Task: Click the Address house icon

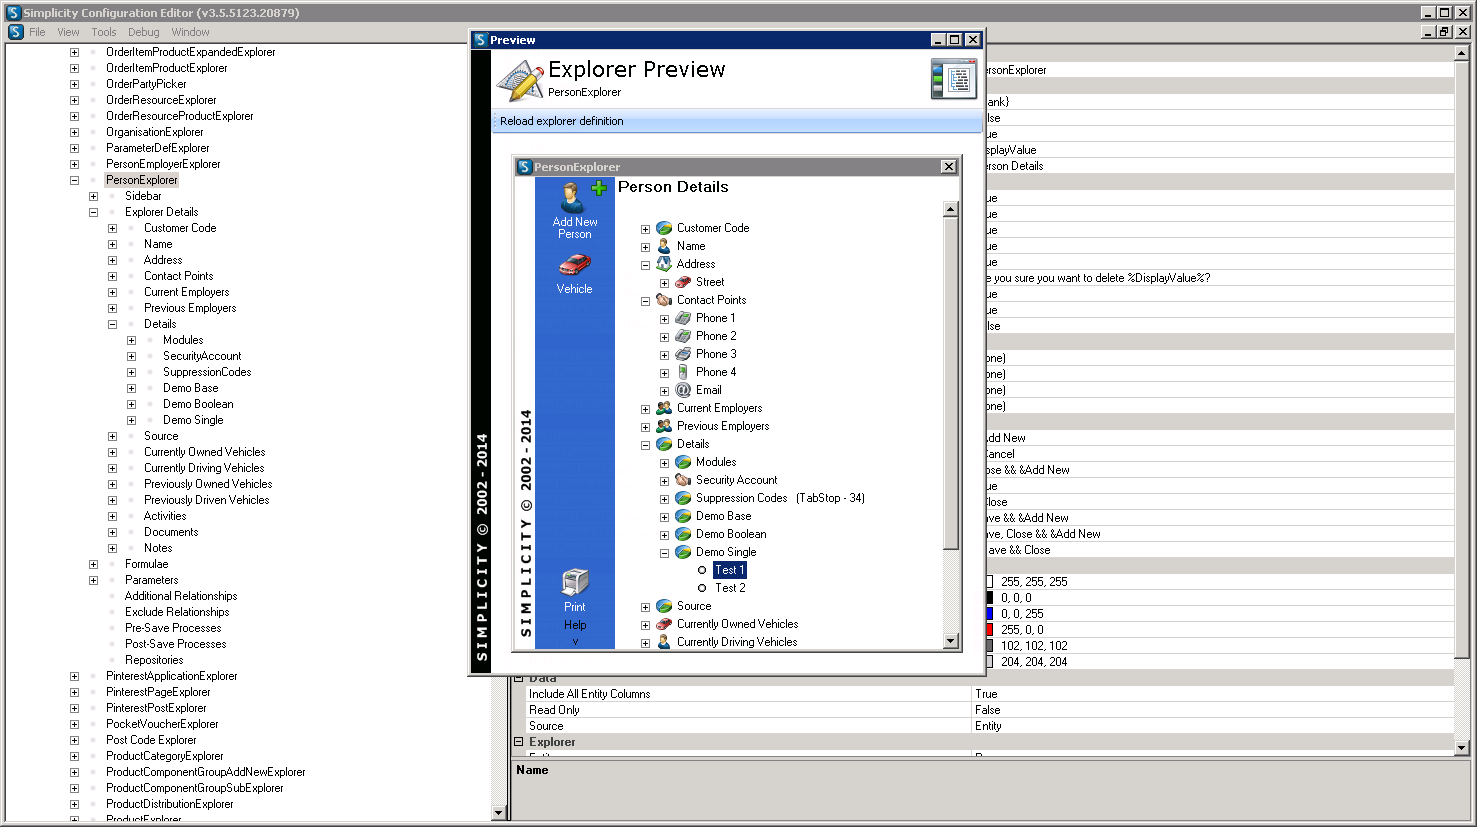Action: (664, 264)
